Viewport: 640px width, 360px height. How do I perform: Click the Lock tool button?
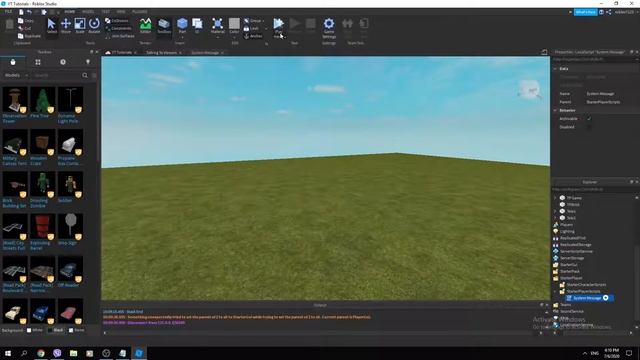[252, 28]
